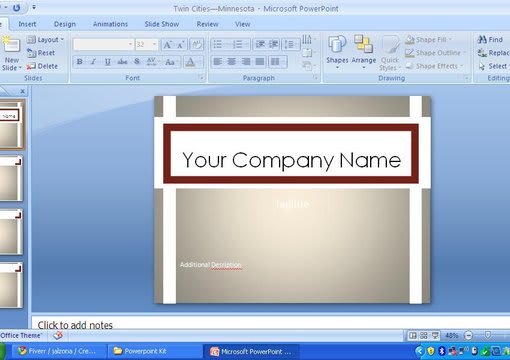Toggle Bold formatting

coord(79,62)
